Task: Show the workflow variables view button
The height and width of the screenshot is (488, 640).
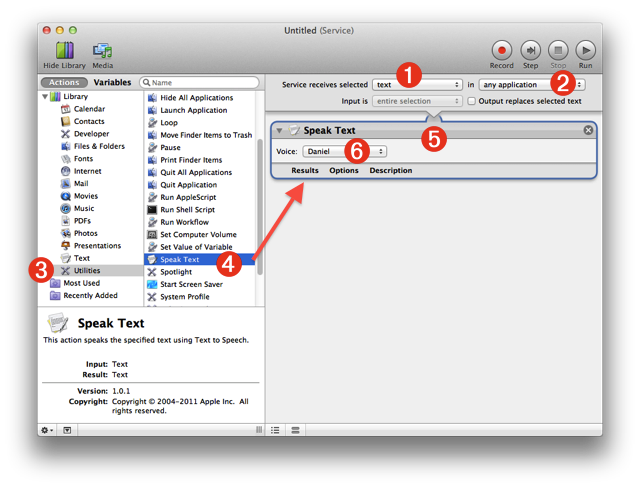Action: click(x=296, y=430)
